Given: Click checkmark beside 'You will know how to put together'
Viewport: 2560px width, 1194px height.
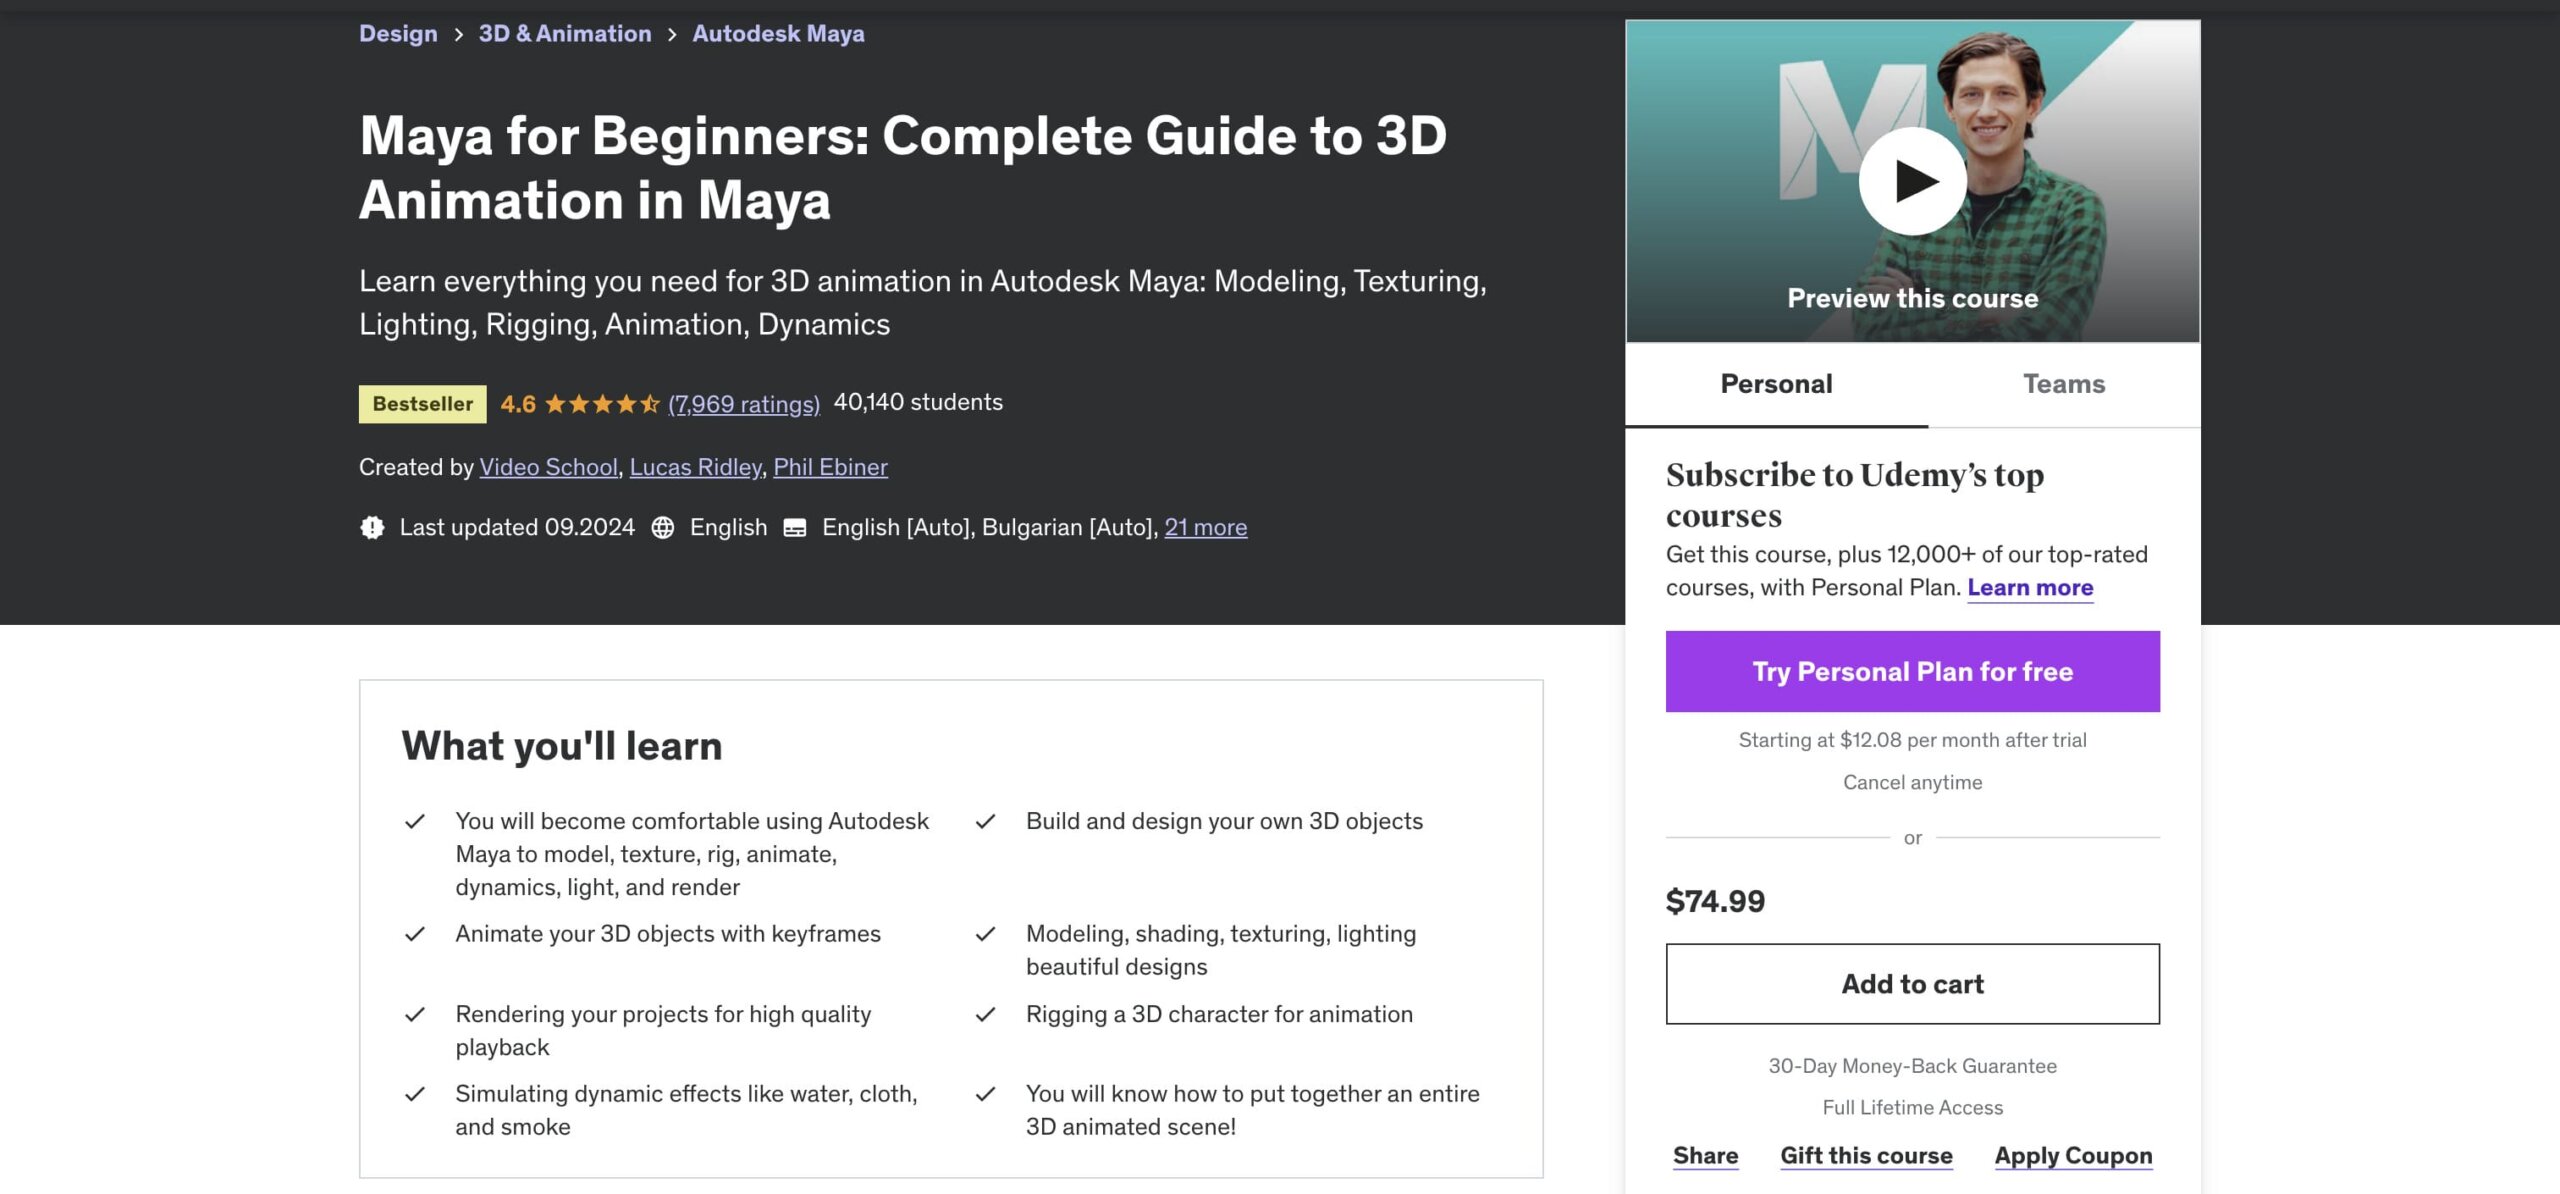Looking at the screenshot, I should tap(985, 1094).
